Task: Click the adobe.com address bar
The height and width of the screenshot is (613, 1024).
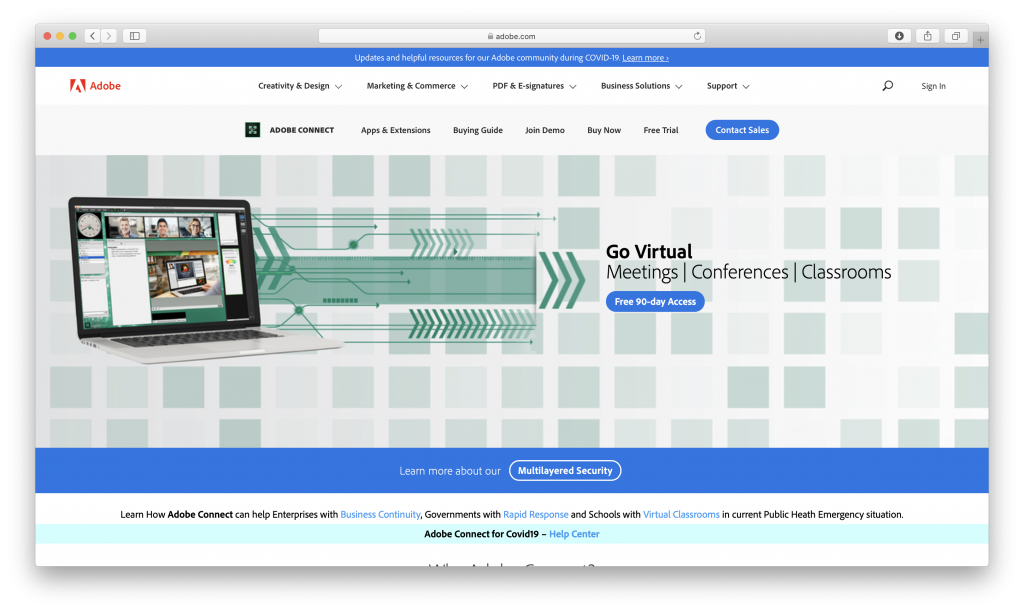Action: click(x=511, y=36)
